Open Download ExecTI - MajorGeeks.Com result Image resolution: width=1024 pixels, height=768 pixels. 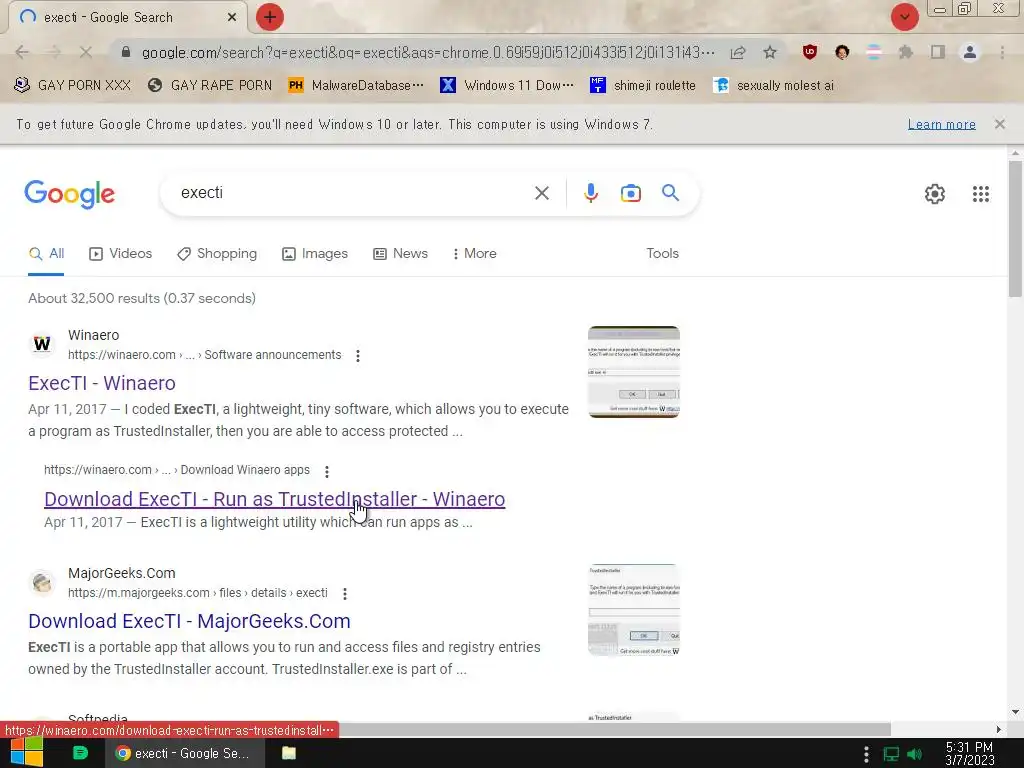(189, 621)
